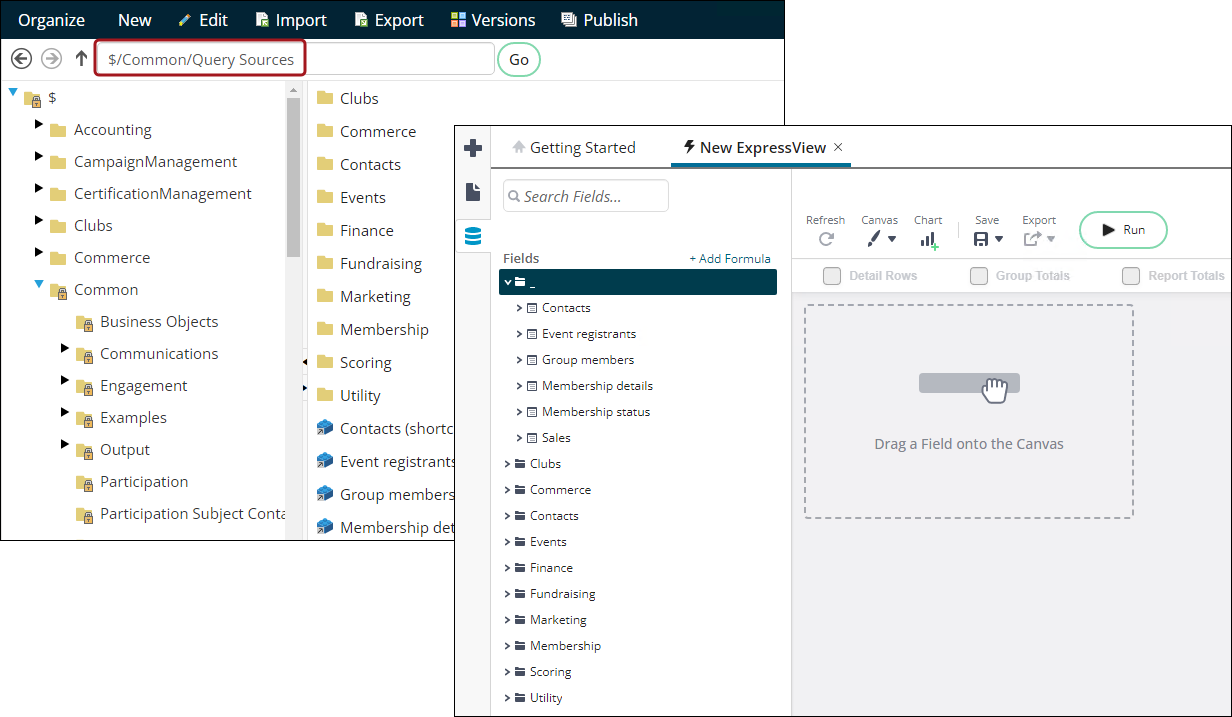Viewport: 1232px width, 717px height.
Task: Click the locked root $ folder icon
Action: point(32,98)
